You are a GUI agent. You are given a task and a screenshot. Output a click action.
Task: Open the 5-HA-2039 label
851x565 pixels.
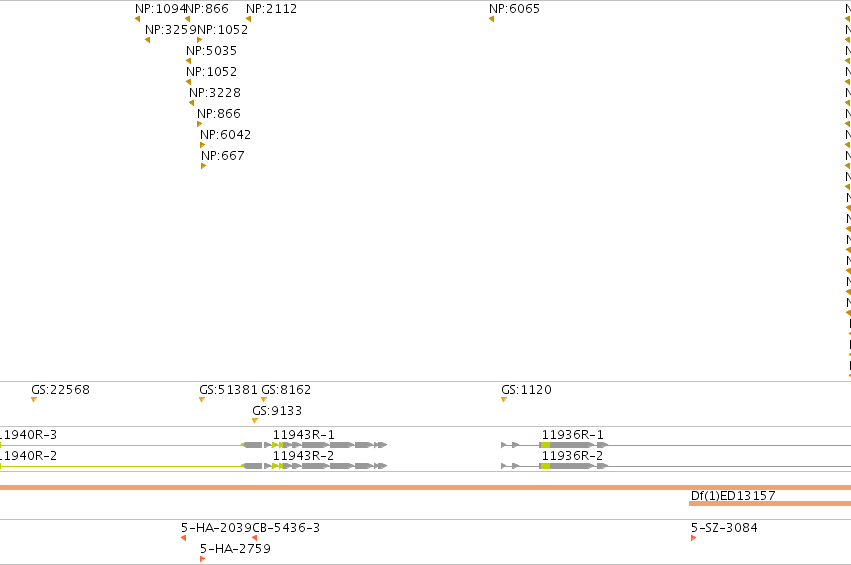(217, 528)
